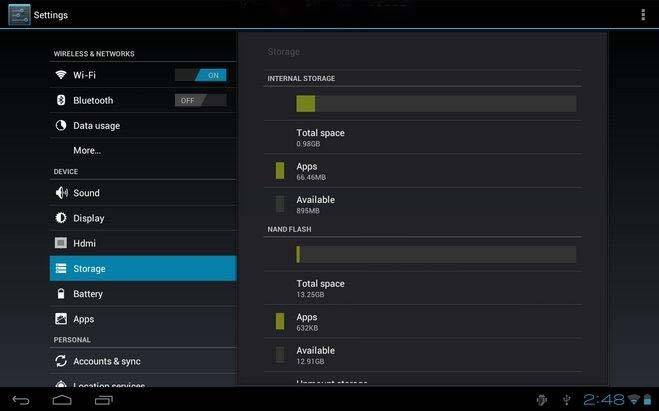Click the Sound speaker icon
This screenshot has height=411, width=659.
(61, 192)
